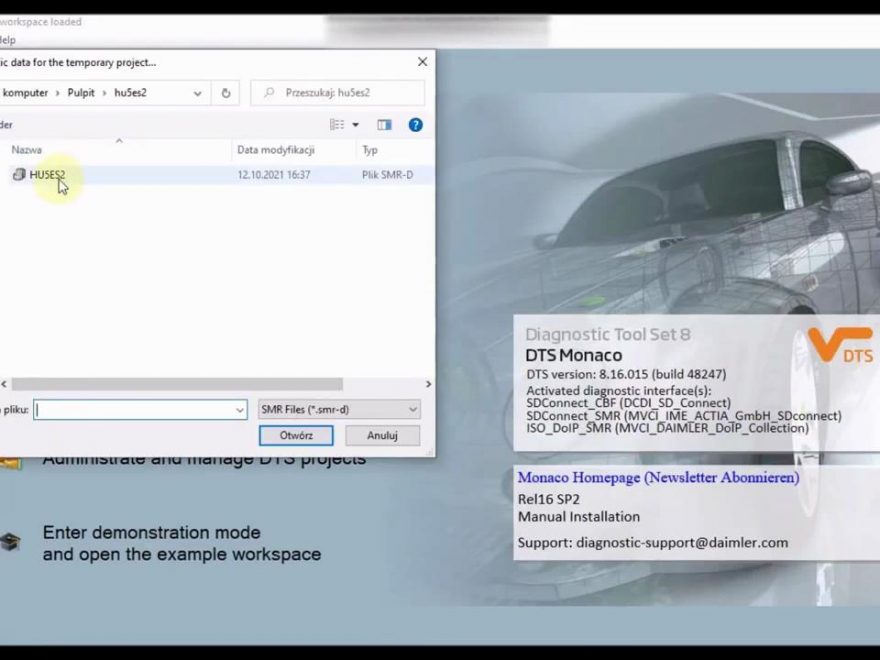880x660 pixels.
Task: Click the search magnifier icon
Action: click(269, 93)
